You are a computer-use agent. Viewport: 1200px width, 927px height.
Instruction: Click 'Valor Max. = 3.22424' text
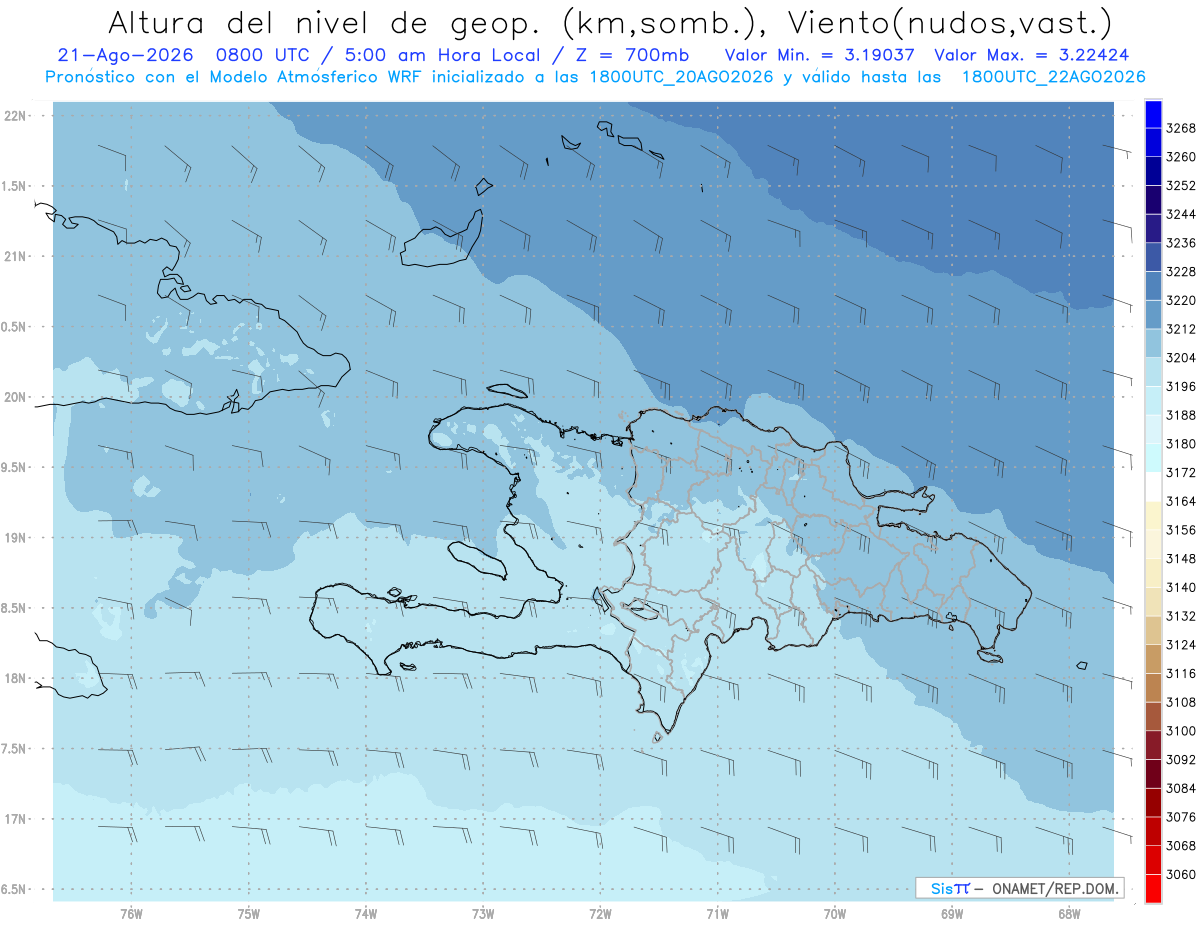click(x=1033, y=55)
